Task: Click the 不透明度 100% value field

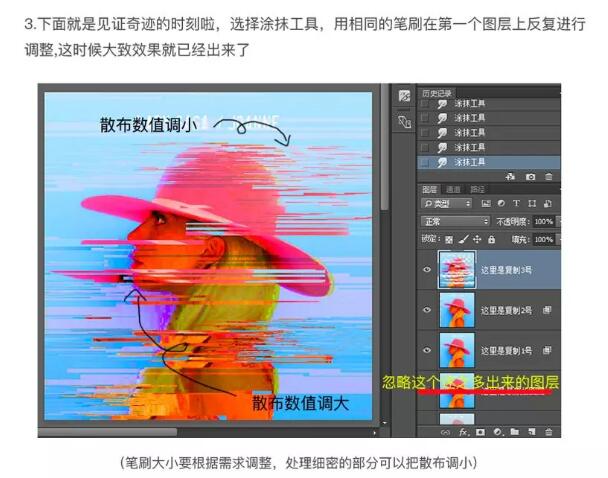Action: point(544,221)
